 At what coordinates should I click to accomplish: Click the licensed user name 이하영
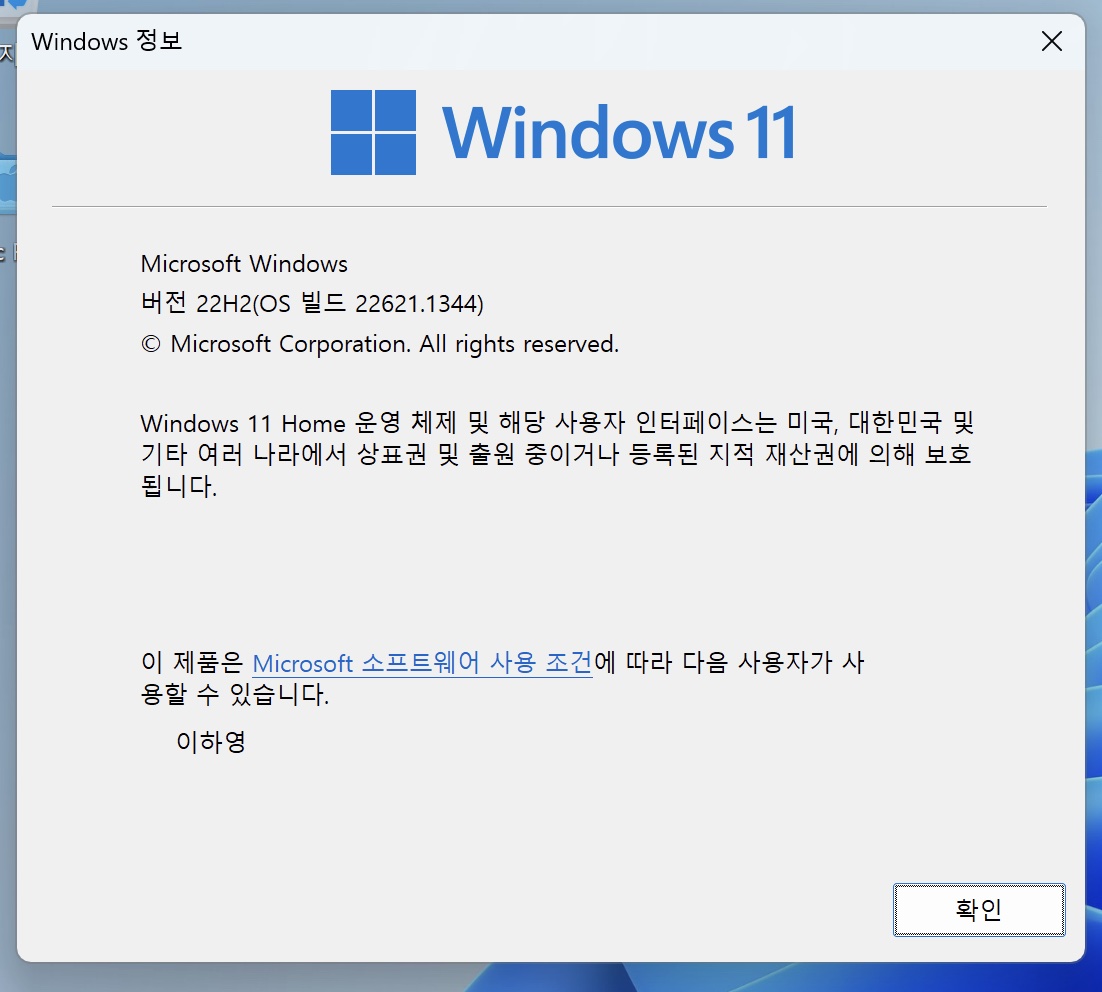coord(211,741)
